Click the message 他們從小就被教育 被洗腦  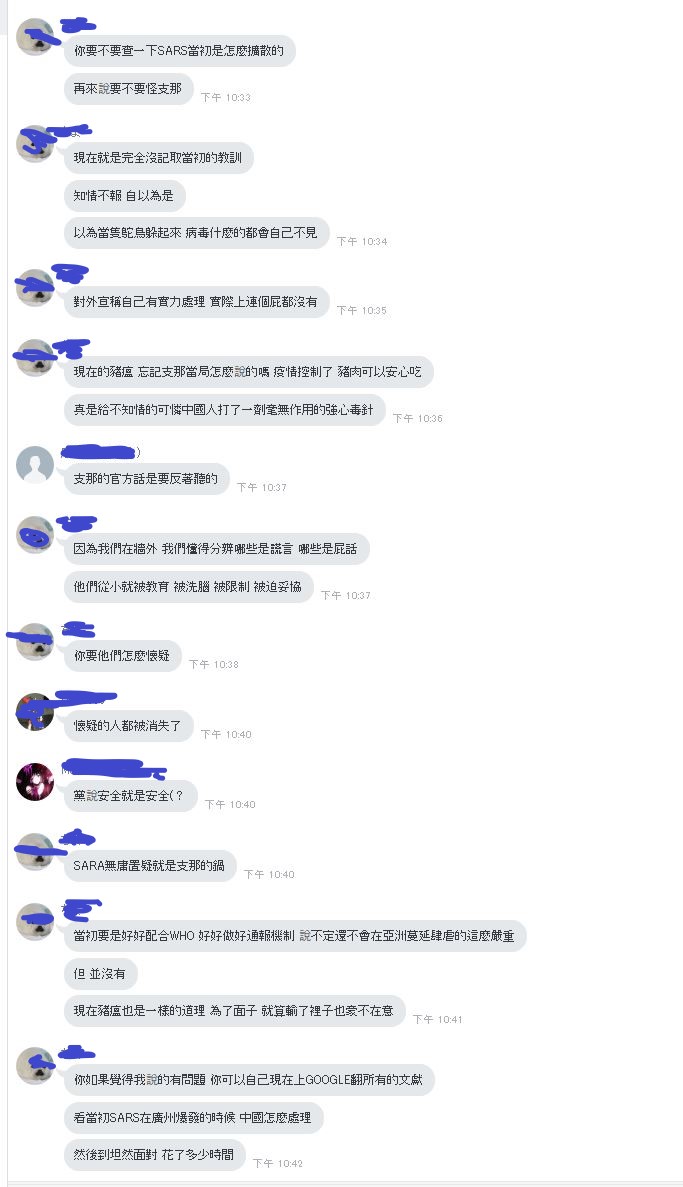click(189, 587)
